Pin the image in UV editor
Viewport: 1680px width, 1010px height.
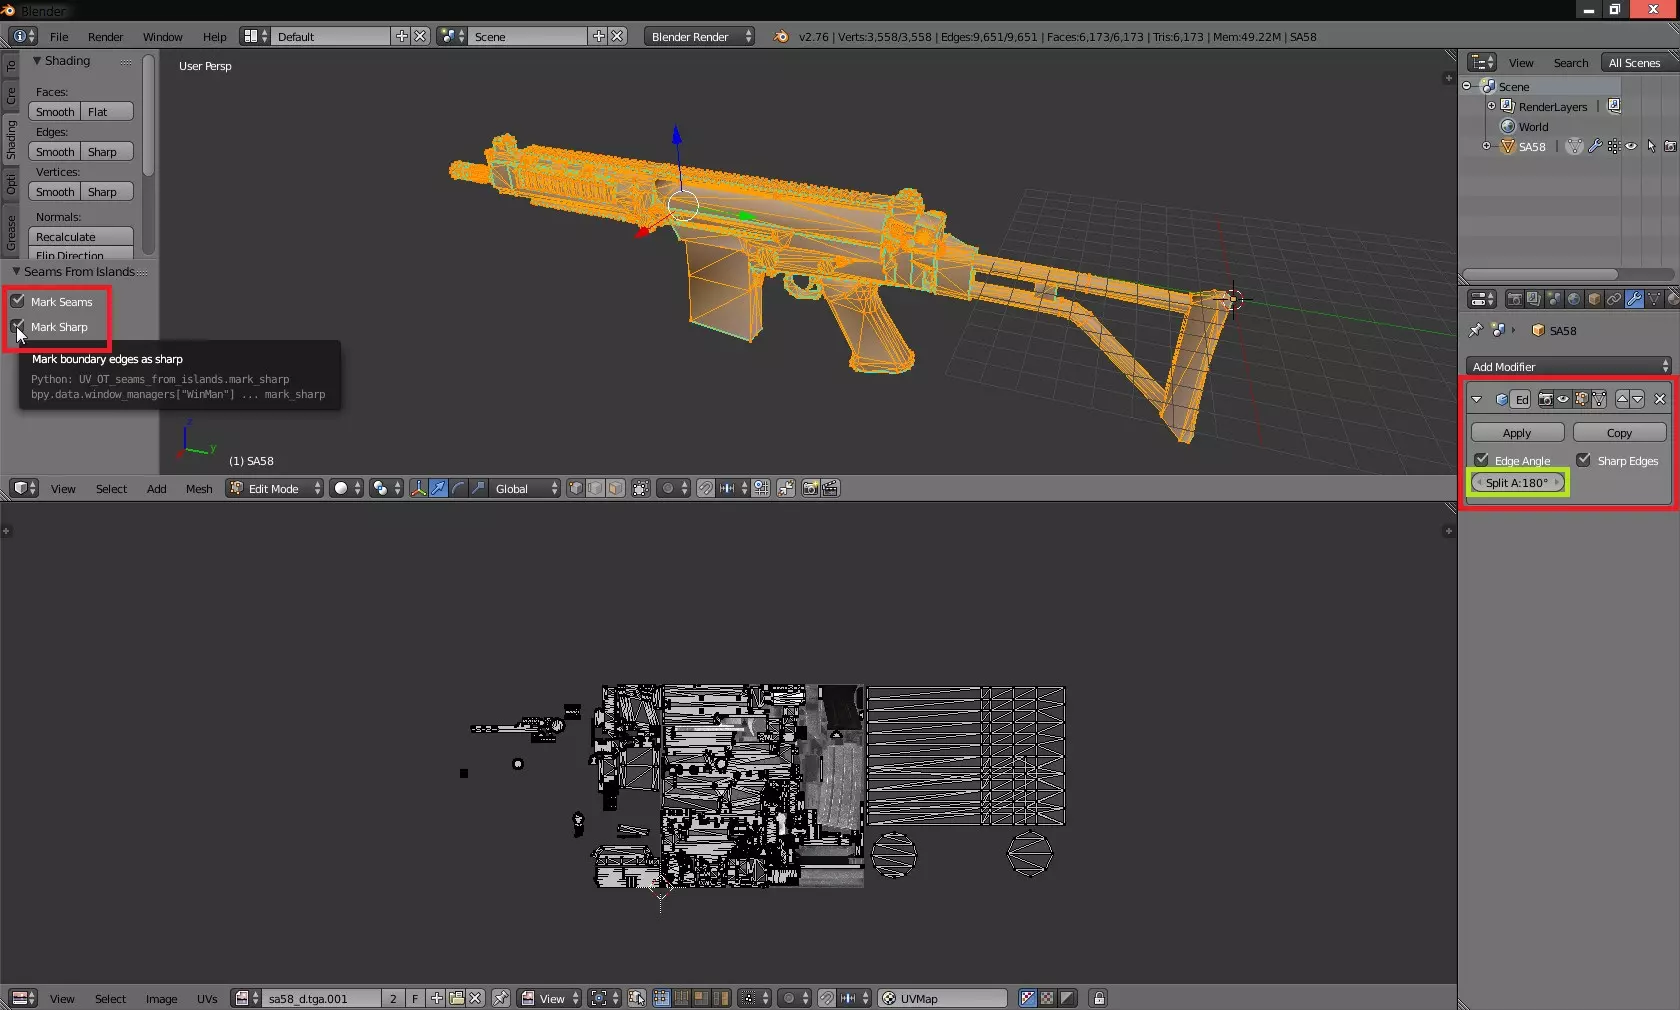pyautogui.click(x=501, y=998)
